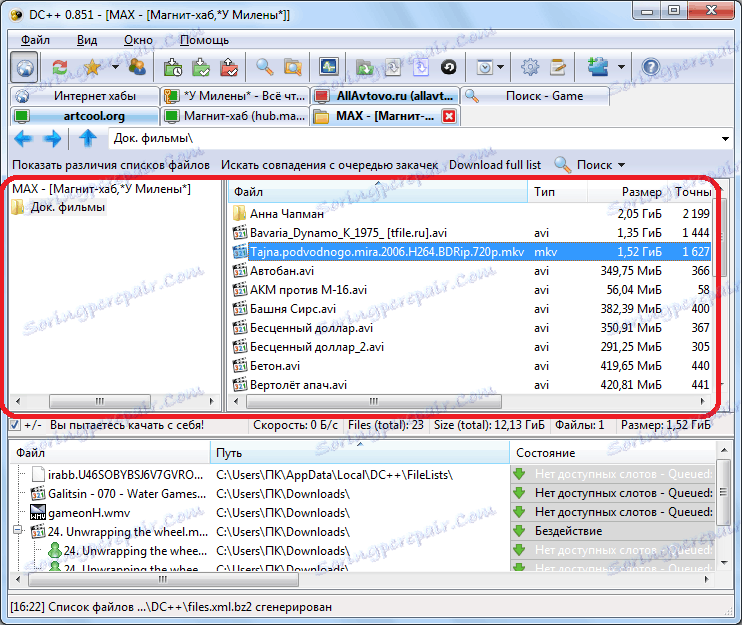742x625 pixels.
Task: Select Автобан.avi file row
Action: [471, 271]
